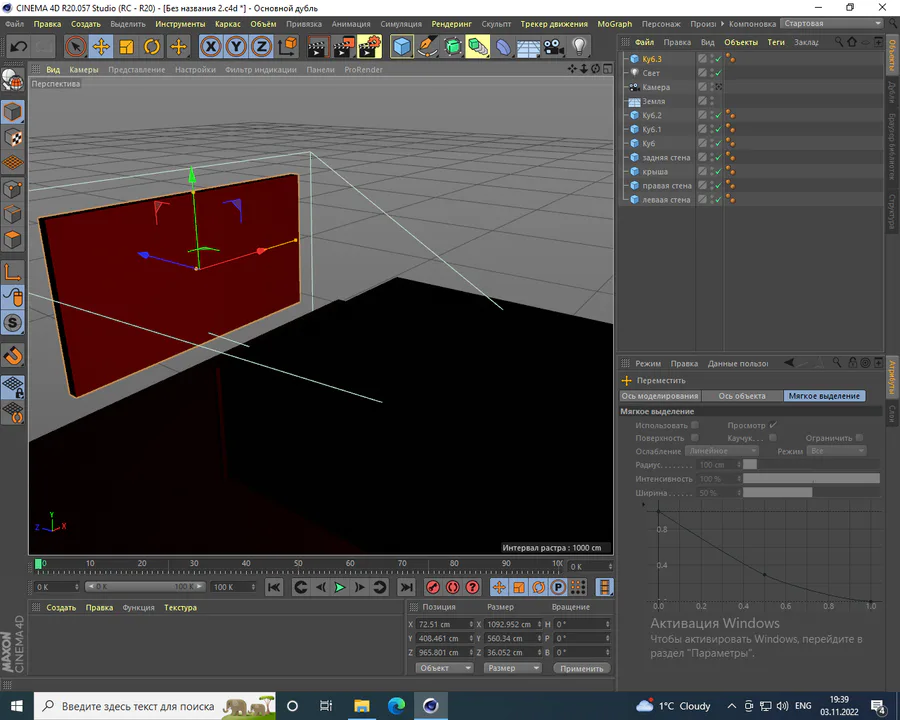900x720 pixels.
Task: Select the Rotate tool in top toolbar
Action: (x=152, y=46)
